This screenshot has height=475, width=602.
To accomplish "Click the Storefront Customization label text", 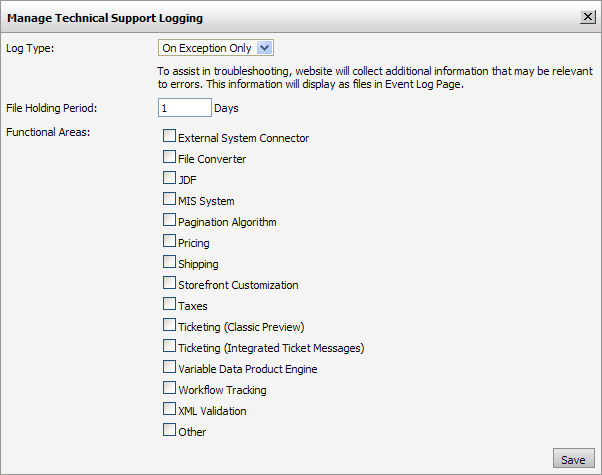I will (x=238, y=285).
